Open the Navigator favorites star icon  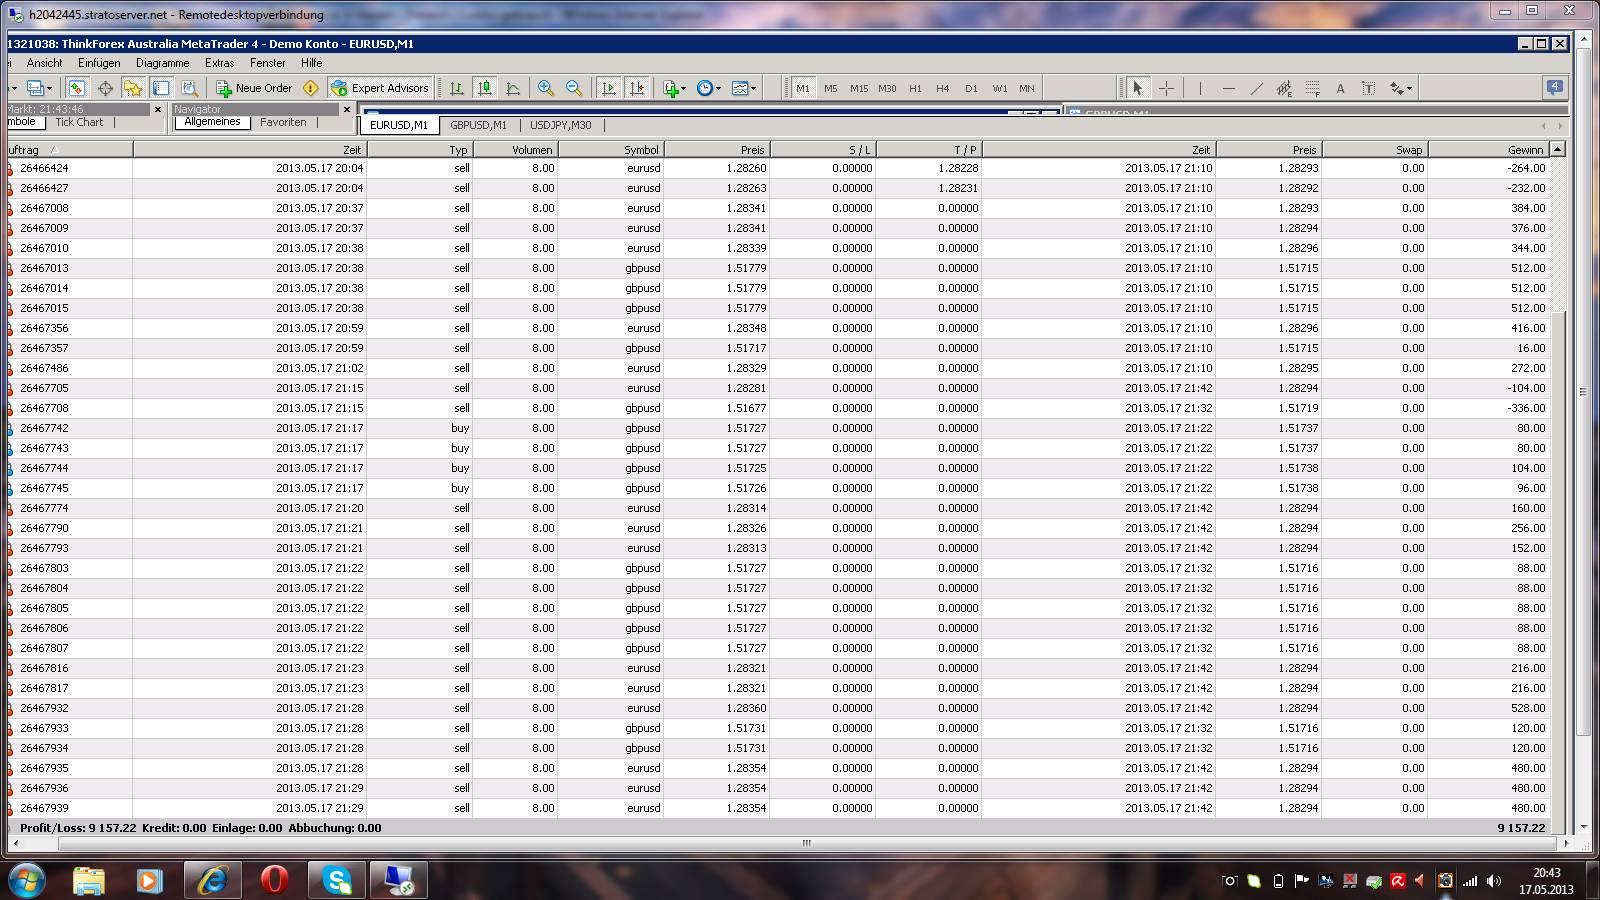pos(133,88)
